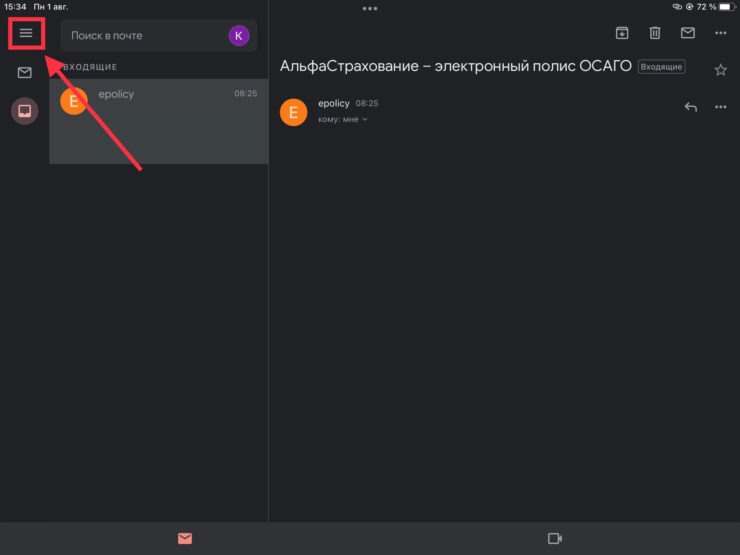Open the top-right more options menu

click(721, 33)
